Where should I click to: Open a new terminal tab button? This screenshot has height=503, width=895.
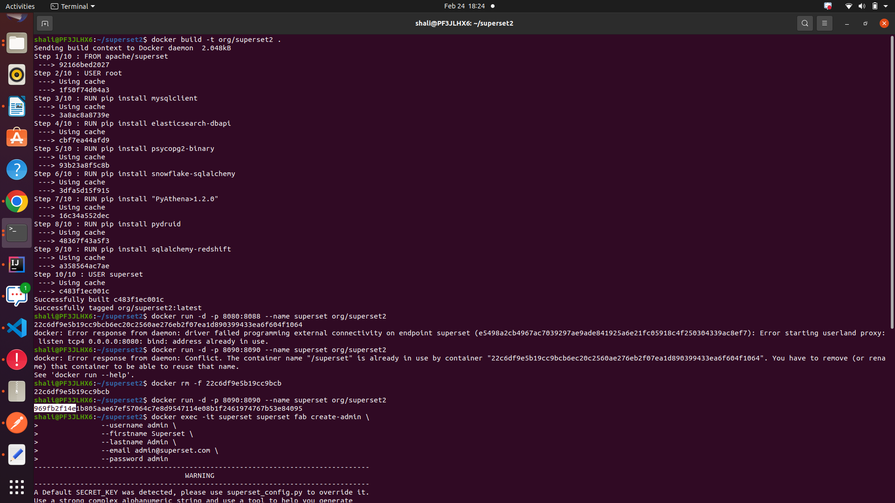pos(45,23)
